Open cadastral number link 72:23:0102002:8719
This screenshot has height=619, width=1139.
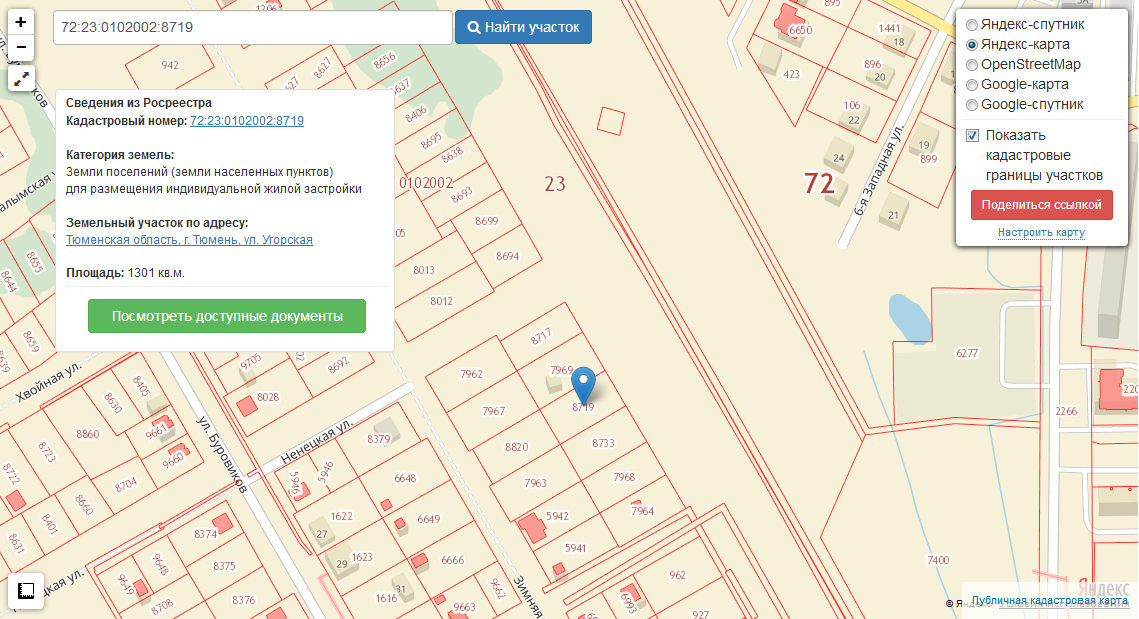tap(247, 121)
